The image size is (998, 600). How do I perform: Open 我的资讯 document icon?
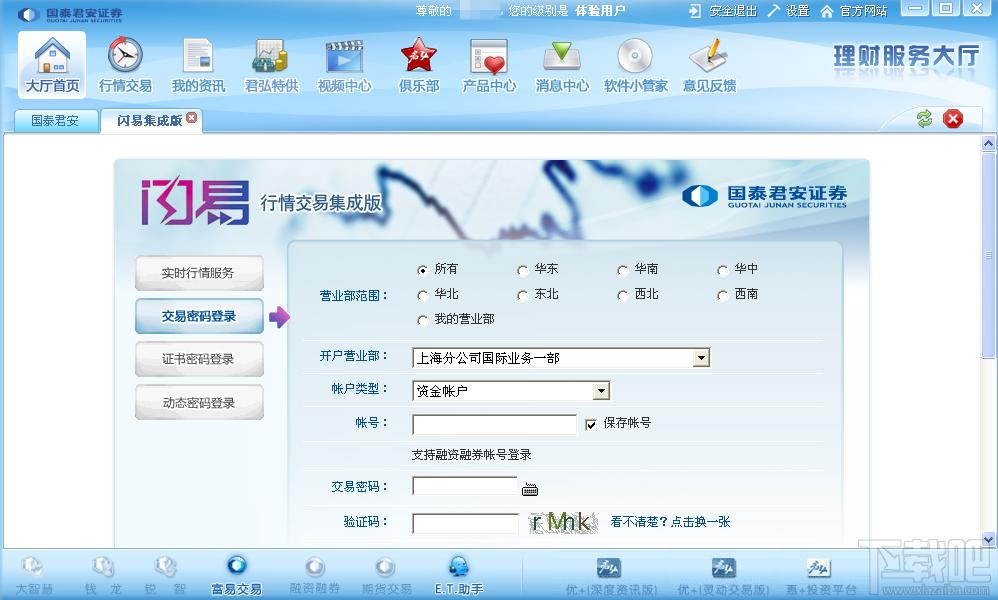(x=199, y=64)
